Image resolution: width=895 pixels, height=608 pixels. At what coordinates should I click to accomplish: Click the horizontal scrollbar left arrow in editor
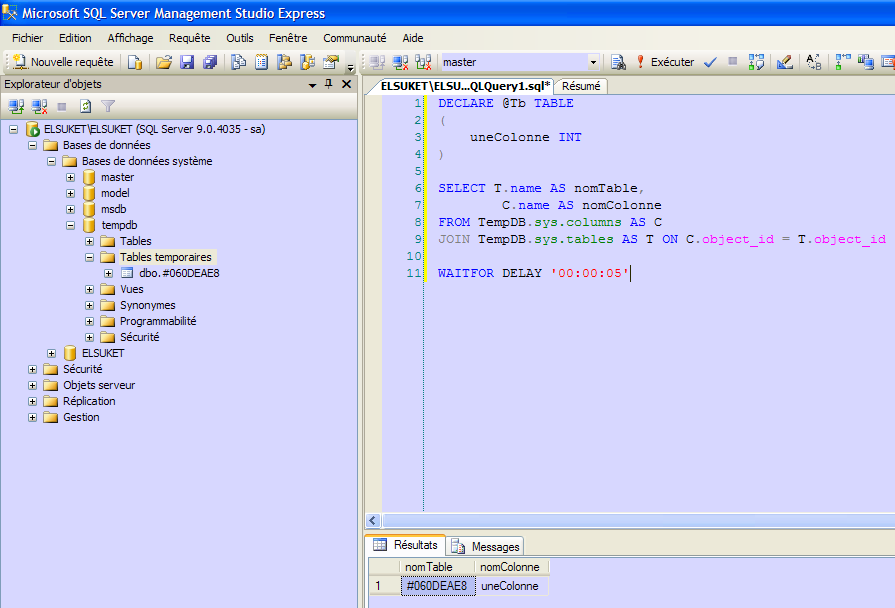point(373,521)
